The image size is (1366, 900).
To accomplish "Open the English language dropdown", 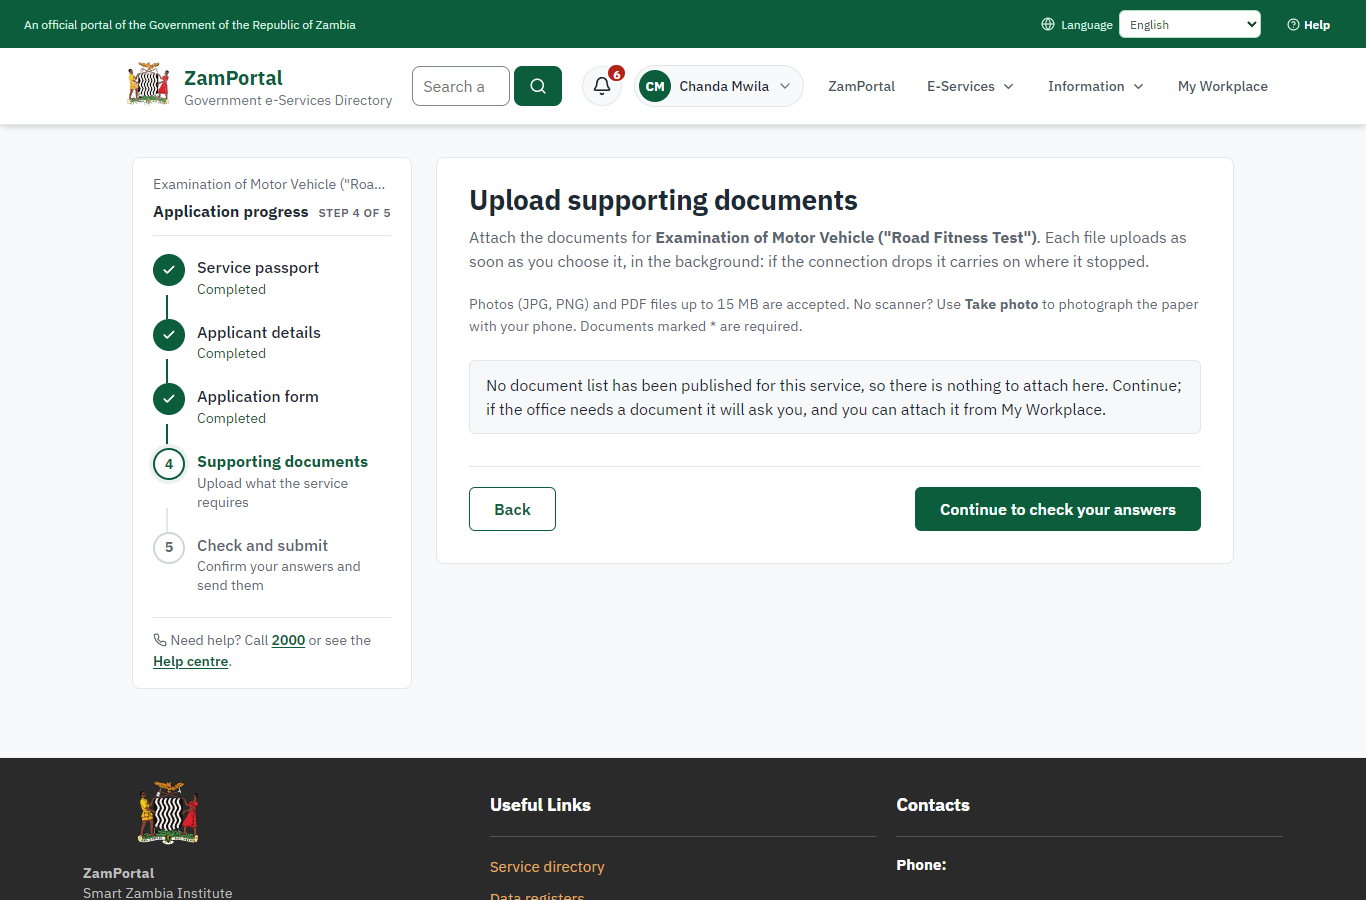I will tap(1190, 24).
